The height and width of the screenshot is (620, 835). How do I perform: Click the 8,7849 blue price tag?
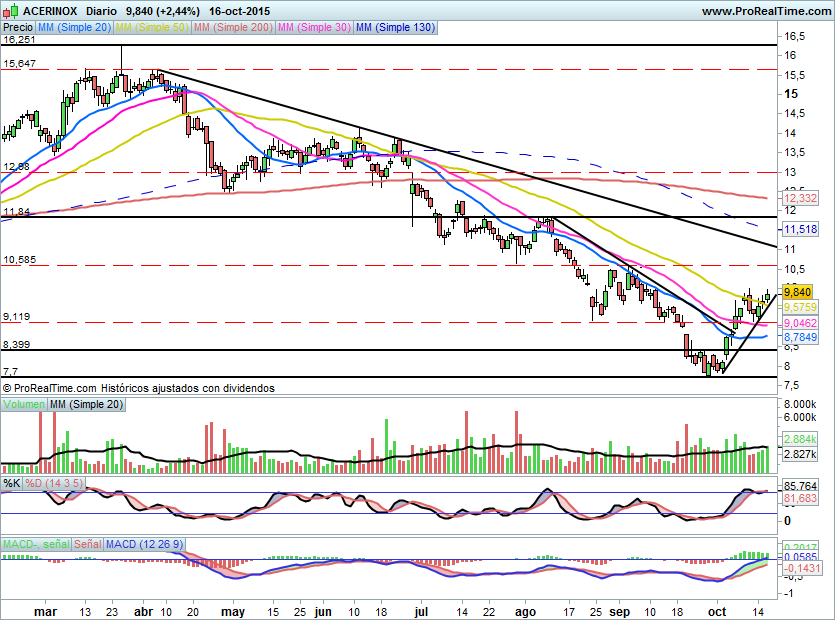click(800, 339)
